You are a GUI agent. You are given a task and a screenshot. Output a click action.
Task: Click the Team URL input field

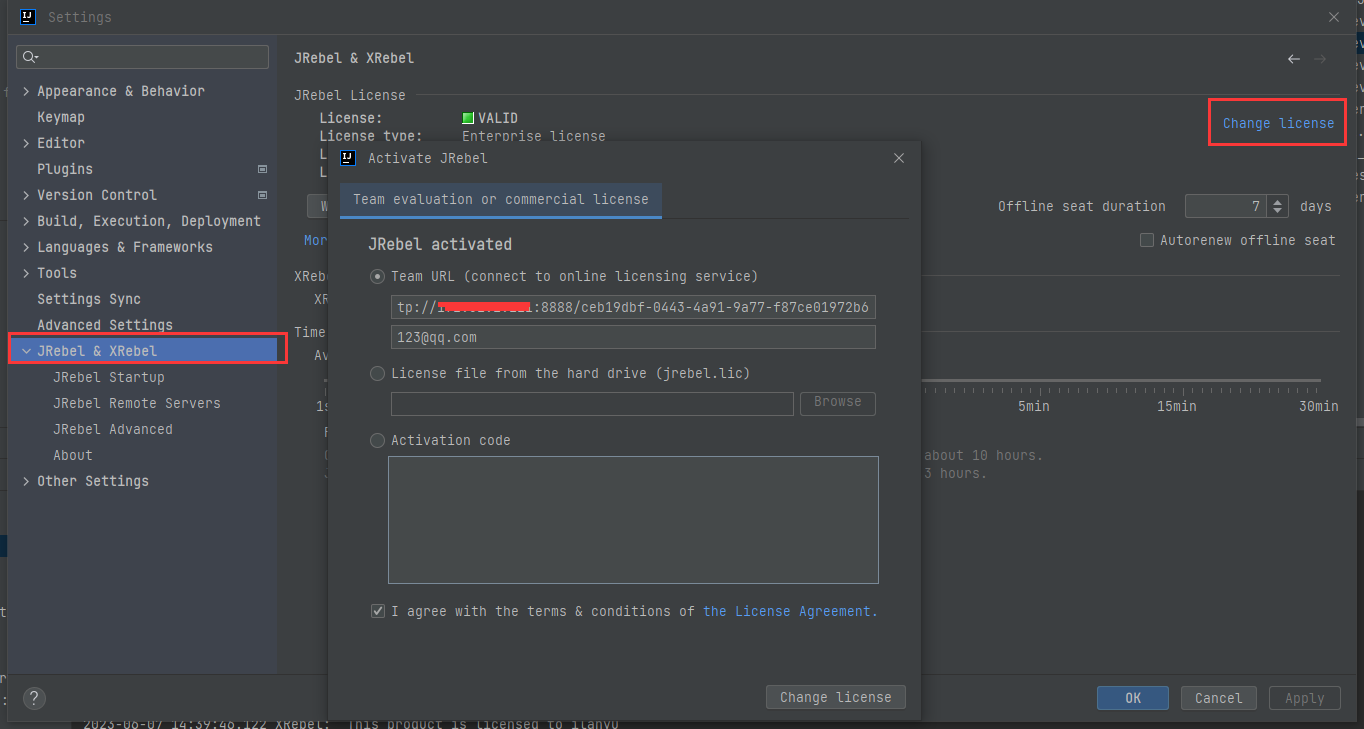633,307
